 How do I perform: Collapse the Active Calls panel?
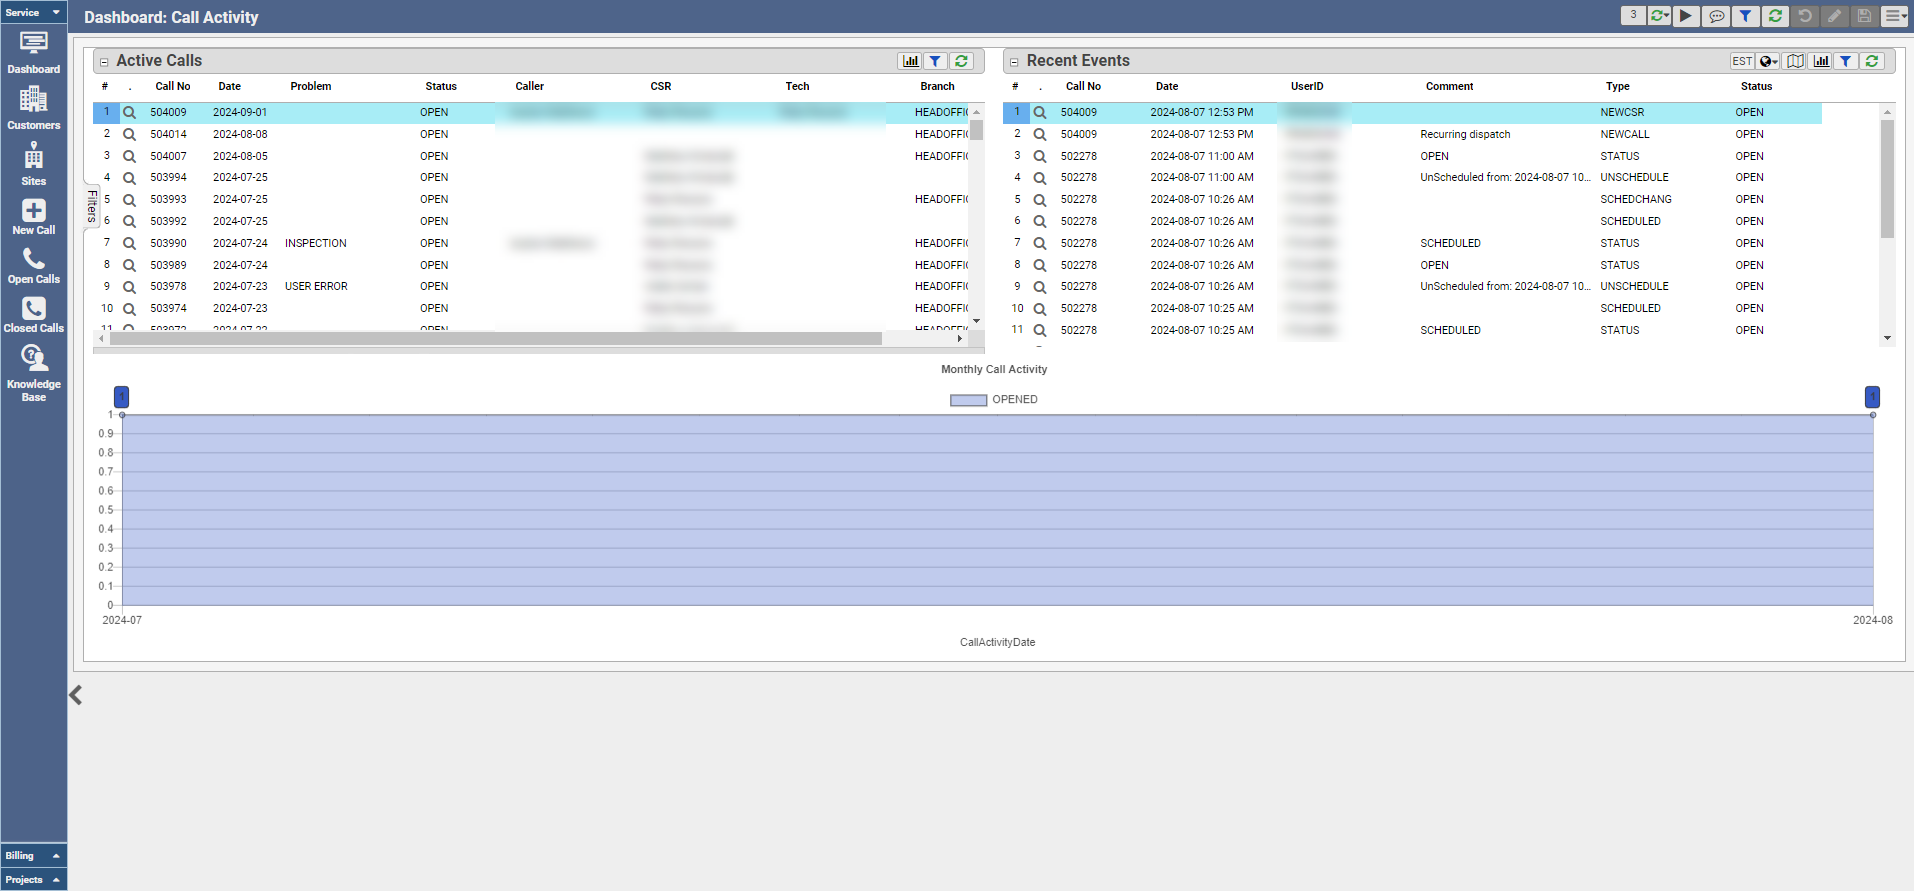[x=104, y=62]
